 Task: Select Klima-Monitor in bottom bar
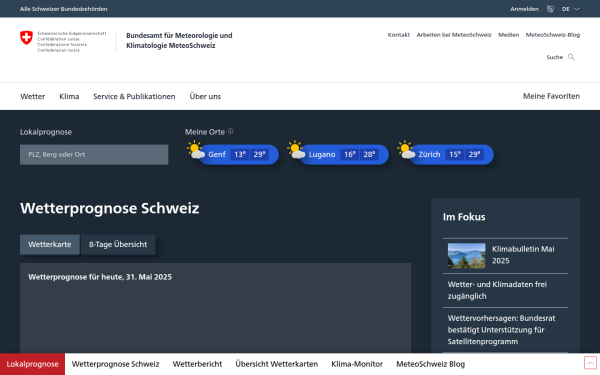(357, 364)
